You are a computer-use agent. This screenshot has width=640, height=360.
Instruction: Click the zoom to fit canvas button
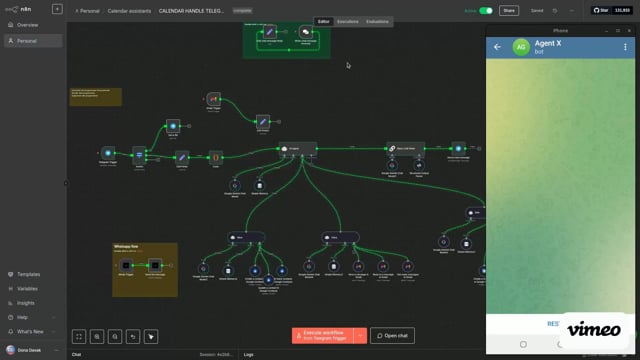(79, 337)
